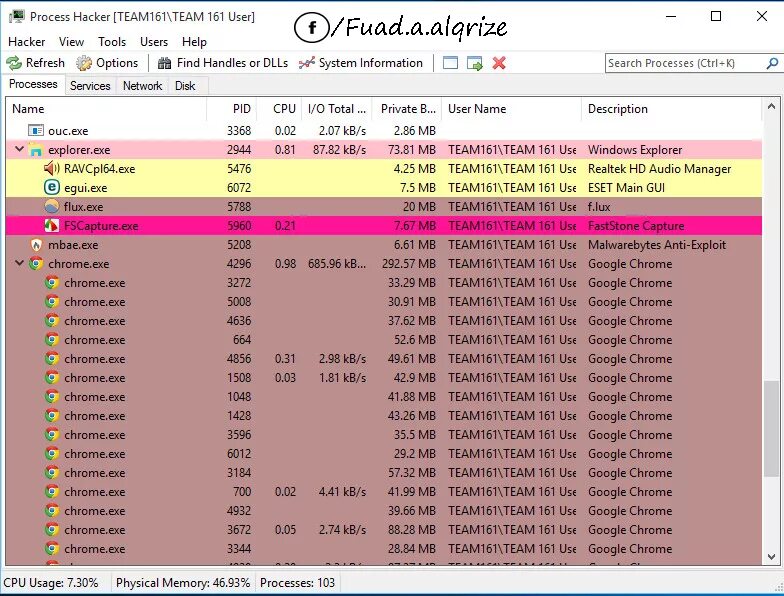
Task: Select the chrome.exe row PID 4932
Action: (x=384, y=510)
